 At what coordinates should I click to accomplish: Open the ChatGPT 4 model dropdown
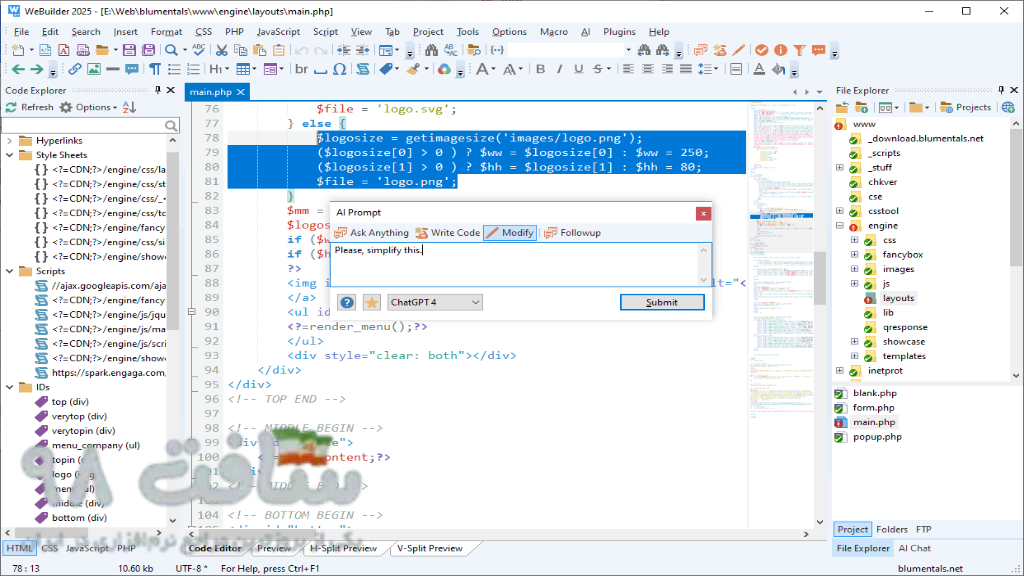click(435, 302)
